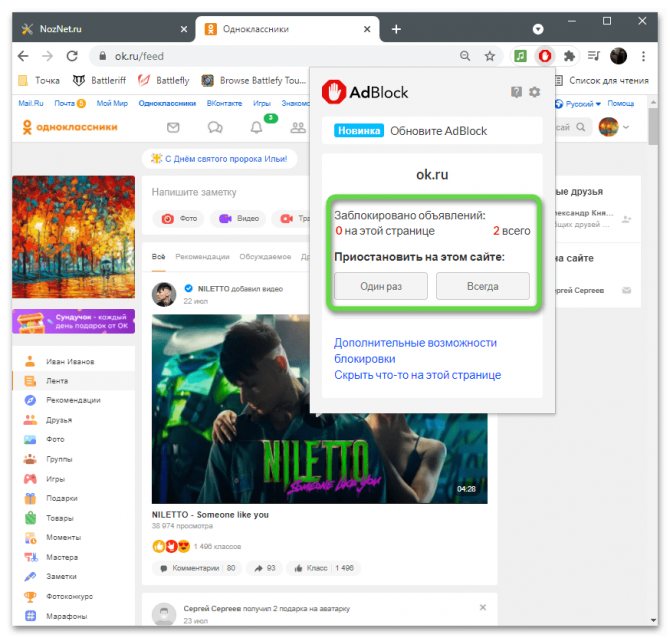Open the autumn painting profile photo
Image resolution: width=670 pixels, height=638 pixels.
pos(73,237)
